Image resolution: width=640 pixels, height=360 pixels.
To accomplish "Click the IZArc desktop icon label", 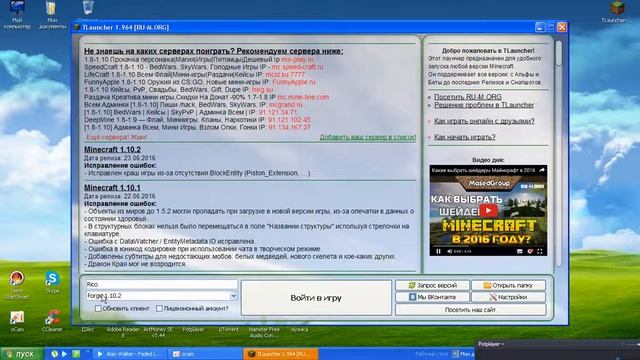I will click(87, 329).
